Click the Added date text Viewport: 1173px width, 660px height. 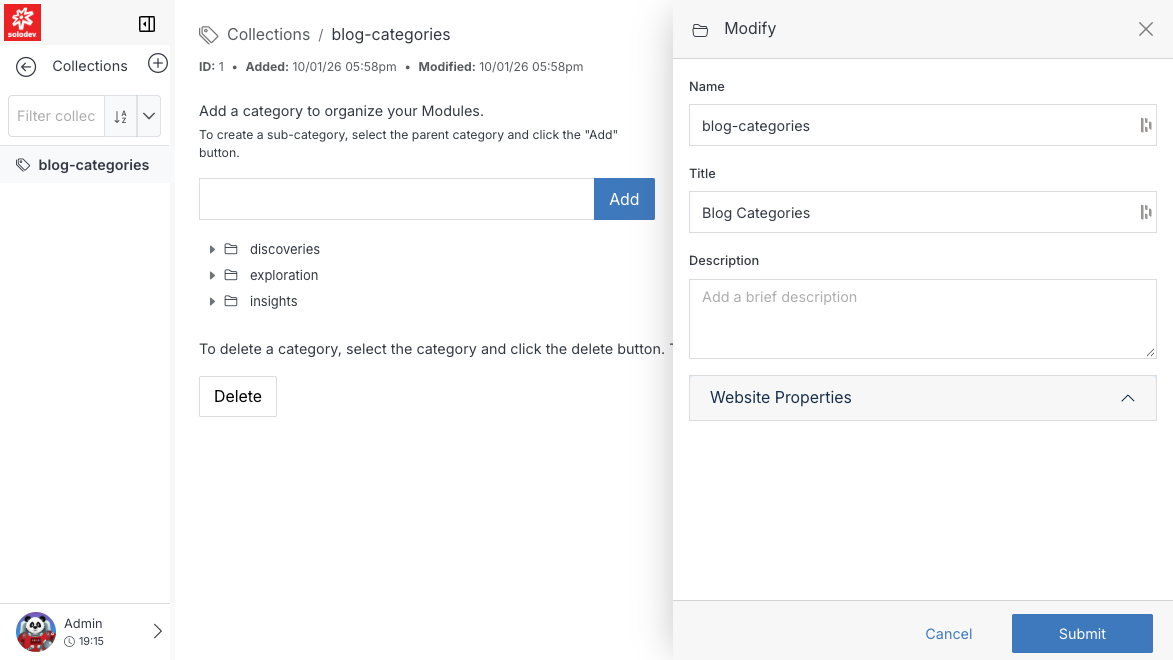point(321,67)
